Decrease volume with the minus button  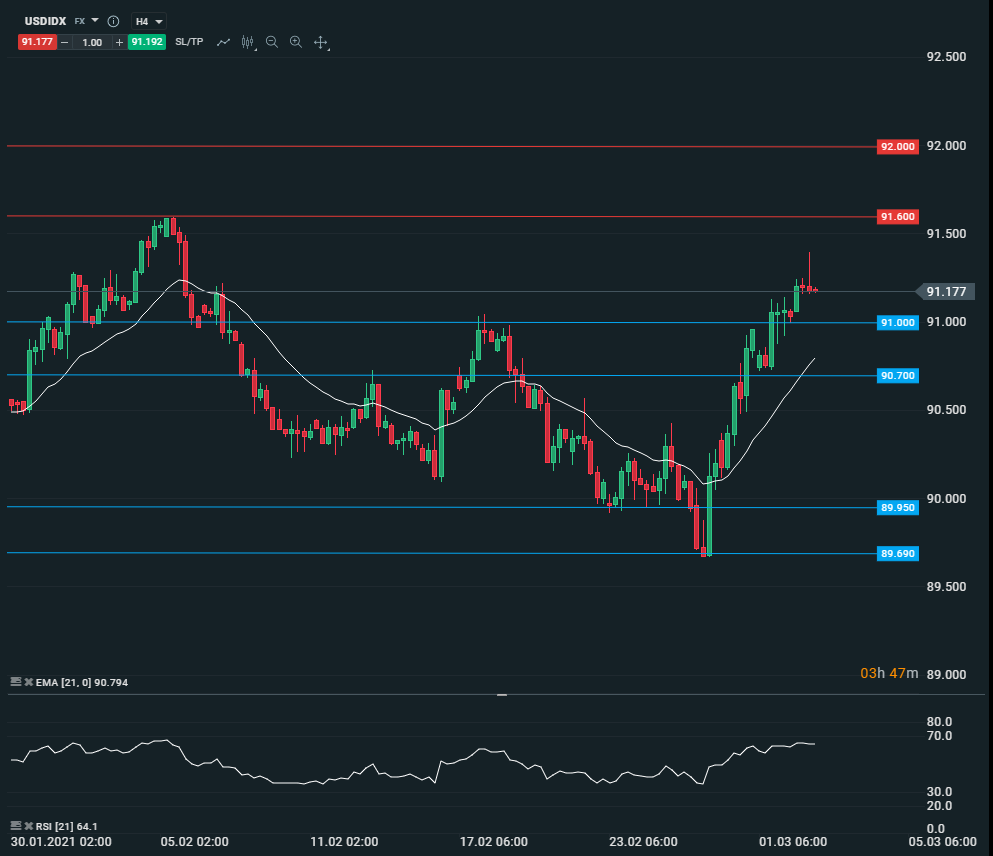pos(65,42)
